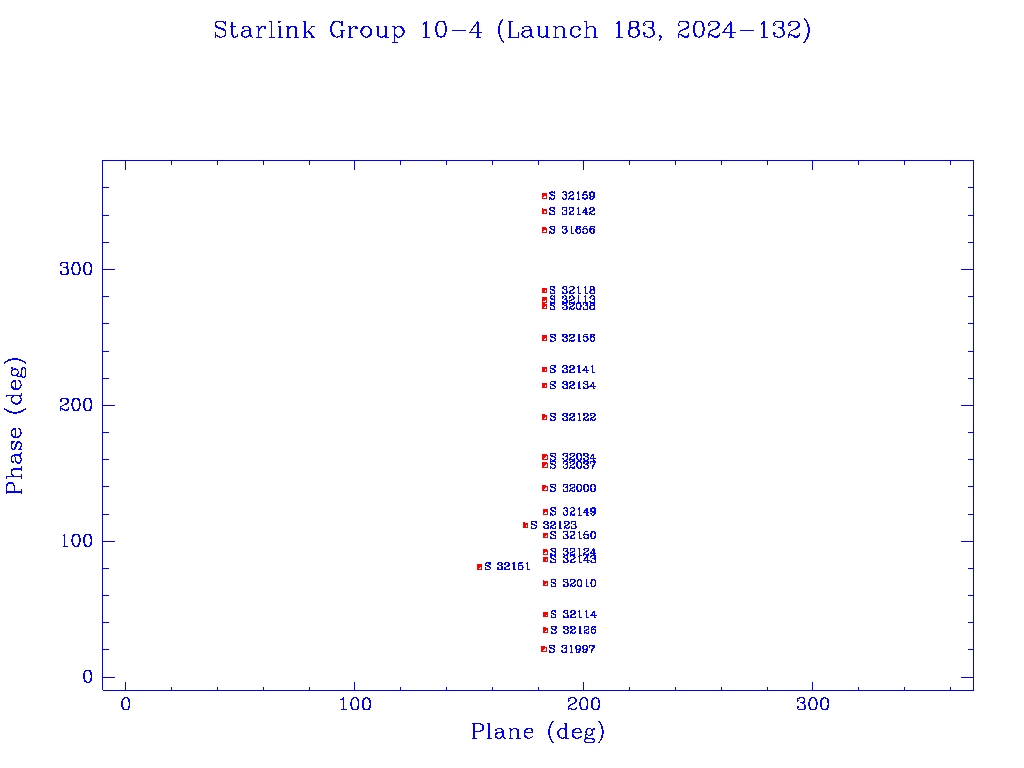The width and height of the screenshot is (1024, 768).
Task: Click the '200' tick on the Plane axis
Action: point(583,704)
